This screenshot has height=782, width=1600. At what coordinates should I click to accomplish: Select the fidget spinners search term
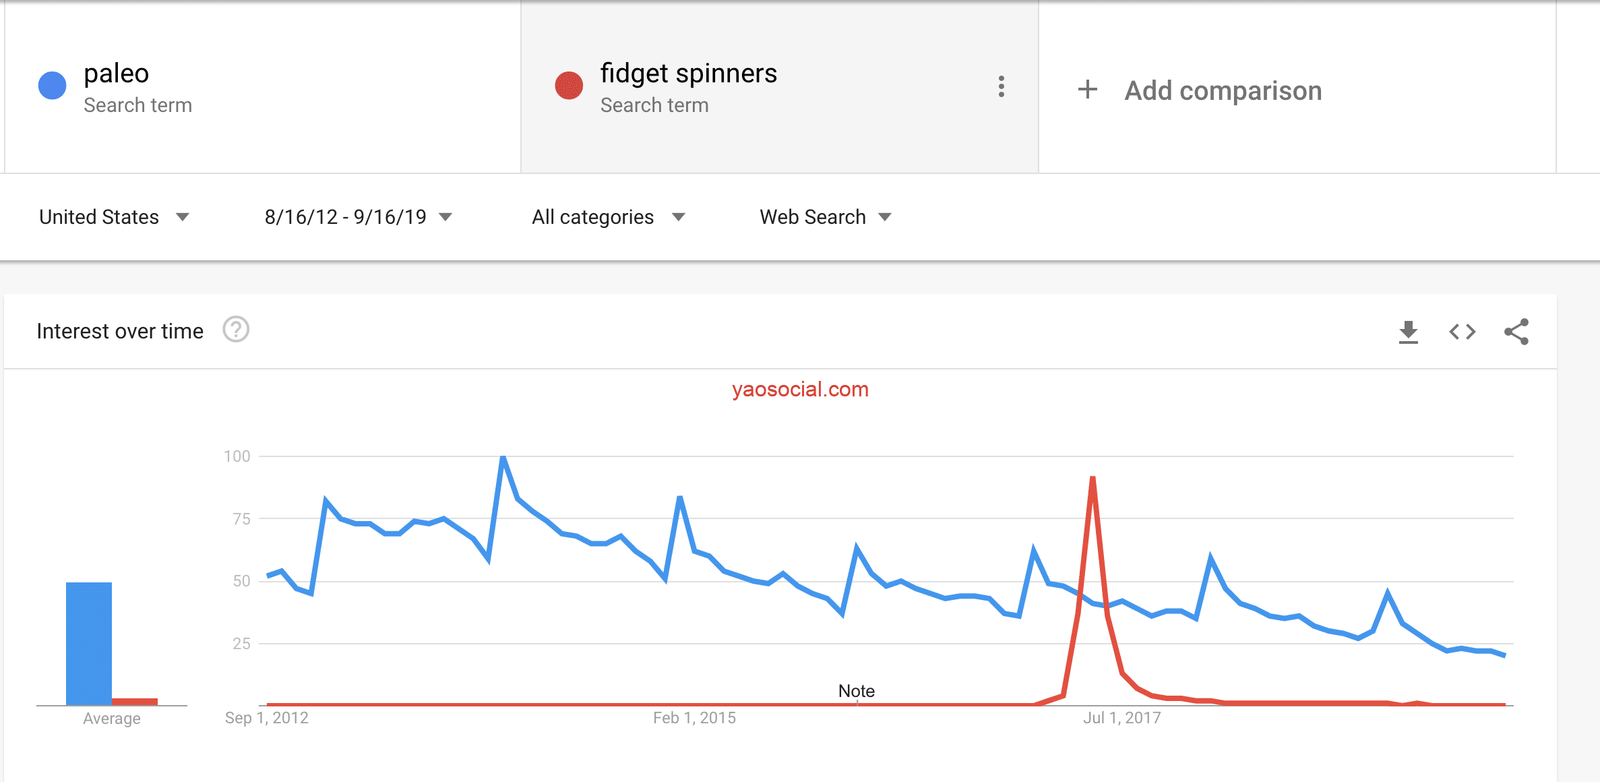pos(688,74)
